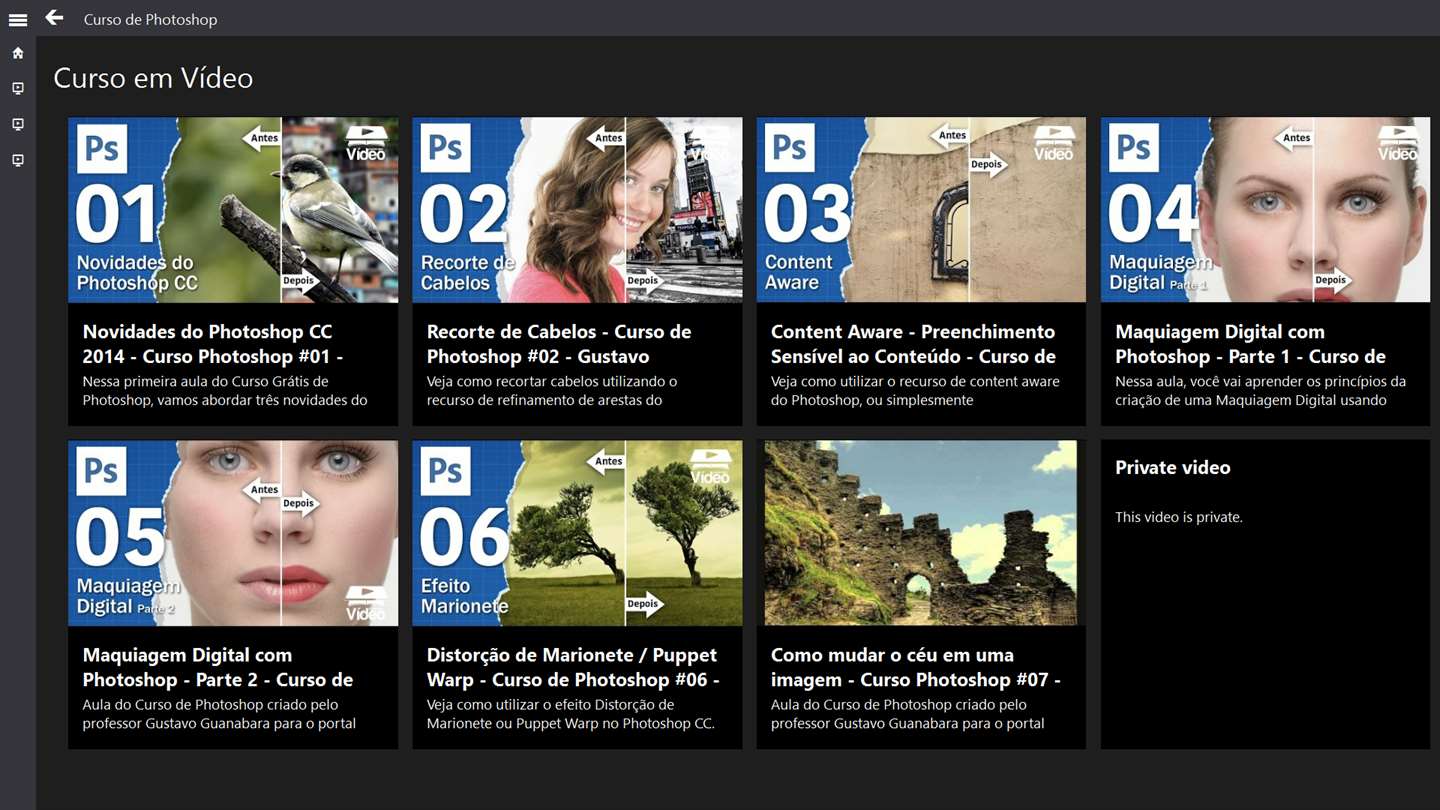Open video 03 Content Aware thumbnail
The image size is (1440, 810).
pos(921,210)
